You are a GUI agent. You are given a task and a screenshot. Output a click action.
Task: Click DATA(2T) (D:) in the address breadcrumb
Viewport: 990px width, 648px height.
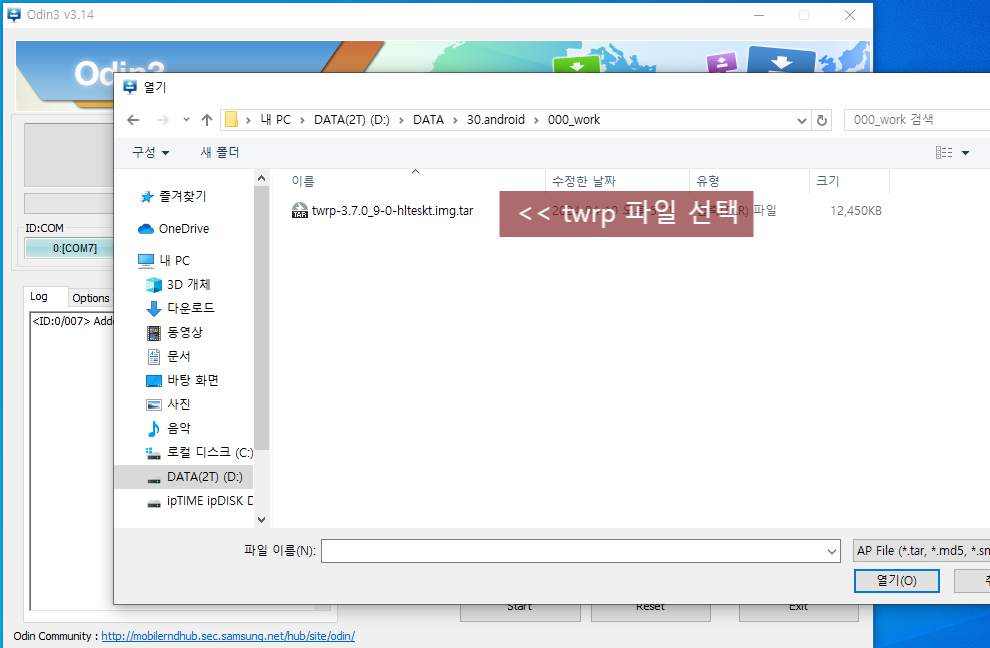[x=352, y=120]
